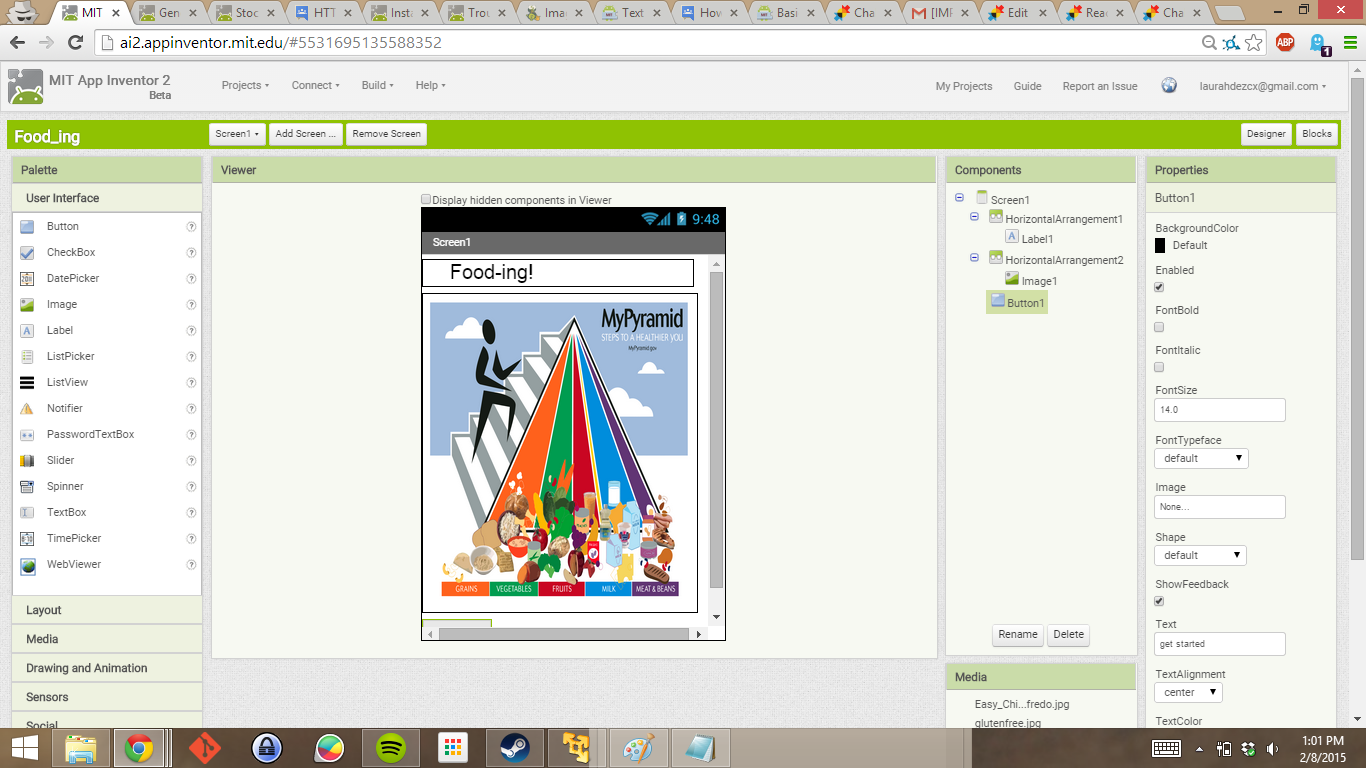Viewport: 1366px width, 768px height.
Task: Collapse the HorizontalArrangement2 tree node
Action: point(974,258)
